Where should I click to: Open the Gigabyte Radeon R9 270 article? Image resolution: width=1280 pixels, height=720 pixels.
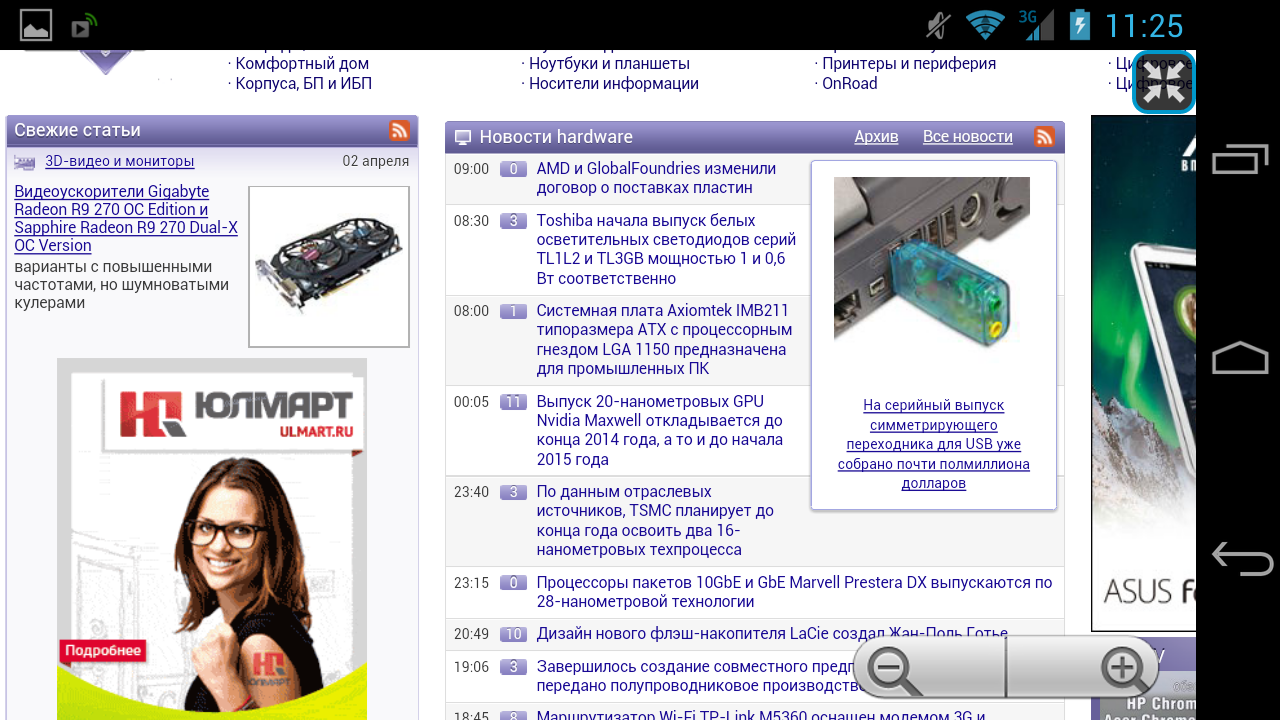tap(126, 218)
